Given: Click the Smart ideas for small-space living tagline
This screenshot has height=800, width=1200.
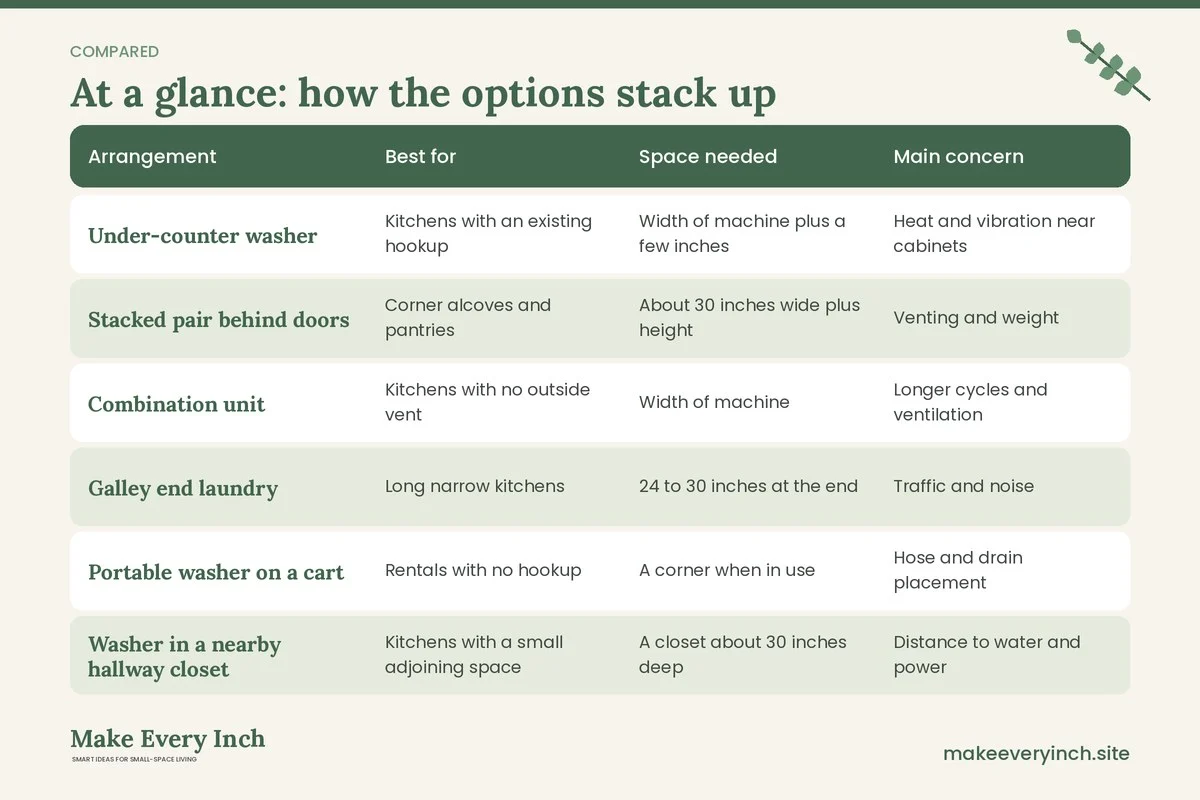Looking at the screenshot, I should click(x=135, y=760).
